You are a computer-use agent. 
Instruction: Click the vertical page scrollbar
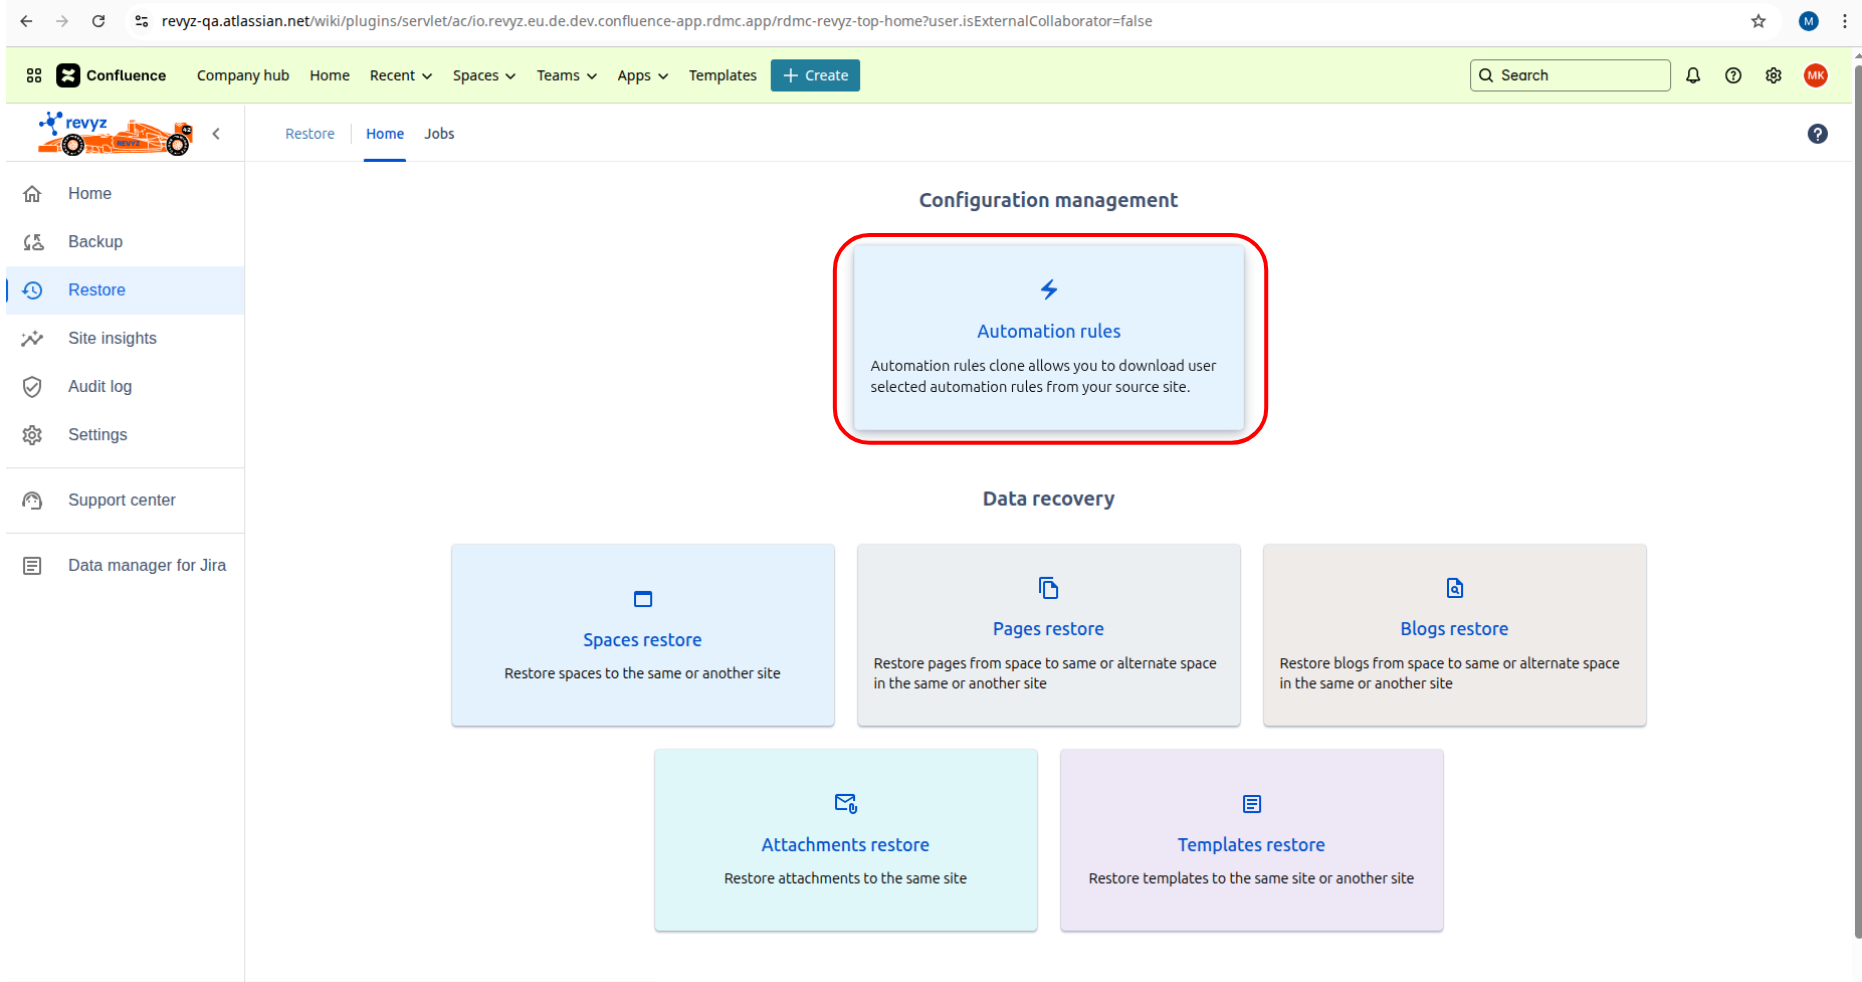(1856, 500)
